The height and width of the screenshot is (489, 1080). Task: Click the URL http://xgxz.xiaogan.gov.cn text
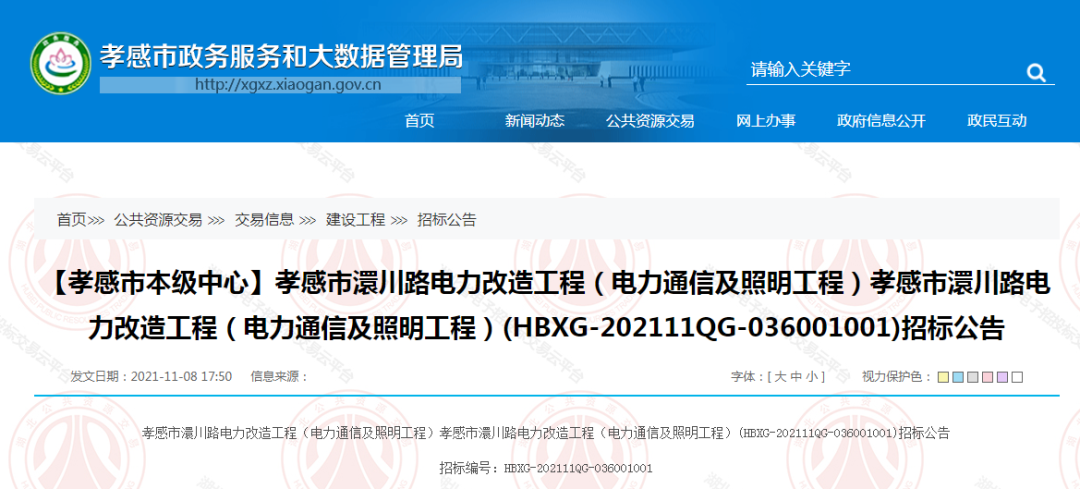click(289, 85)
